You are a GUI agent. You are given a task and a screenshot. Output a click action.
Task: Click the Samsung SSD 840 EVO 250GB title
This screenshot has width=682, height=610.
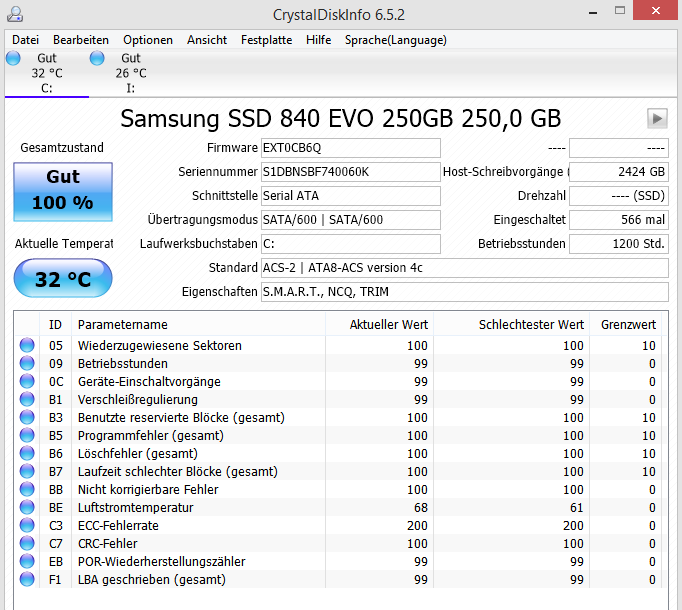(x=341, y=118)
